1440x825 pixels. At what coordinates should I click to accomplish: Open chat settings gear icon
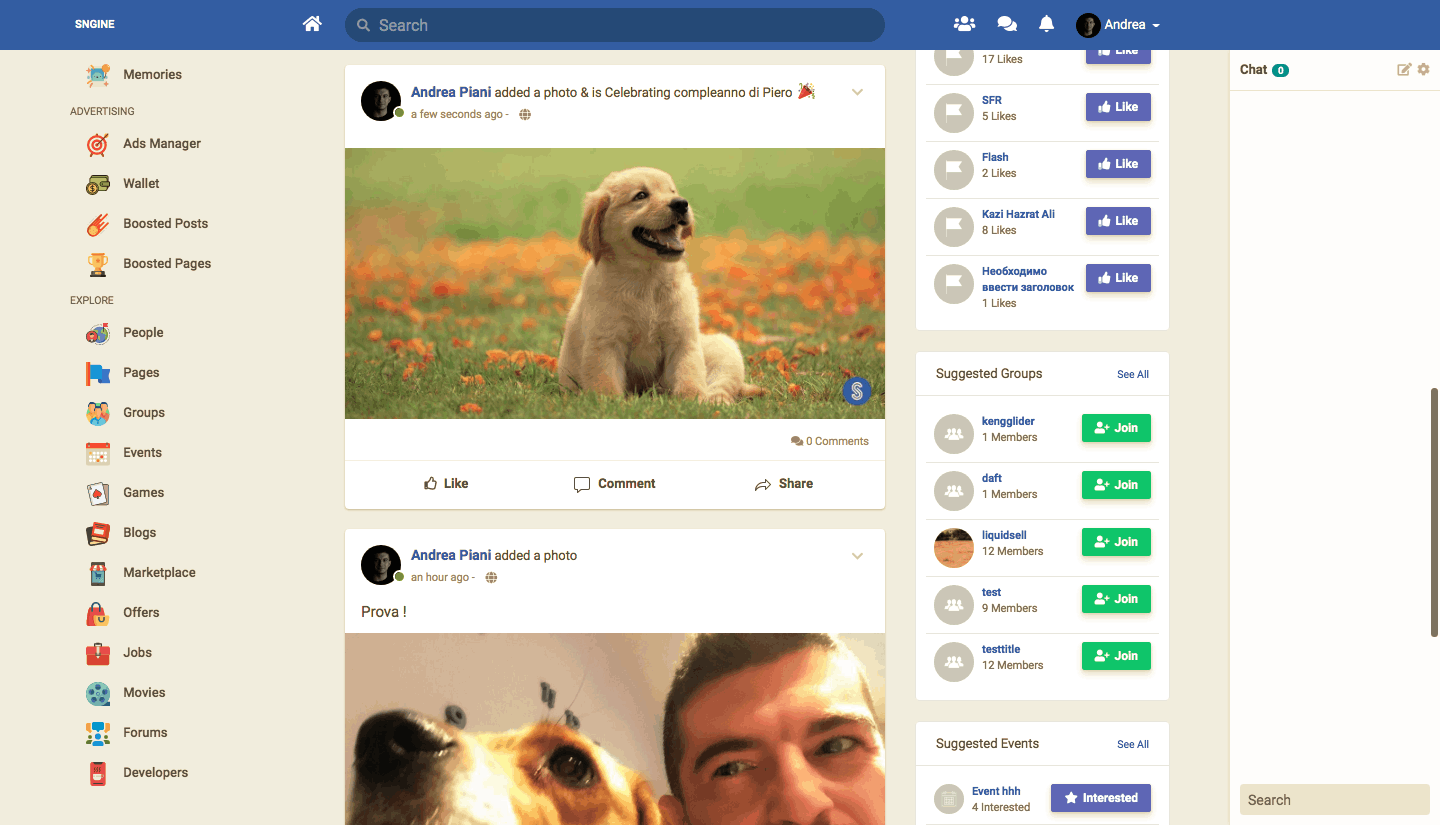[x=1424, y=69]
